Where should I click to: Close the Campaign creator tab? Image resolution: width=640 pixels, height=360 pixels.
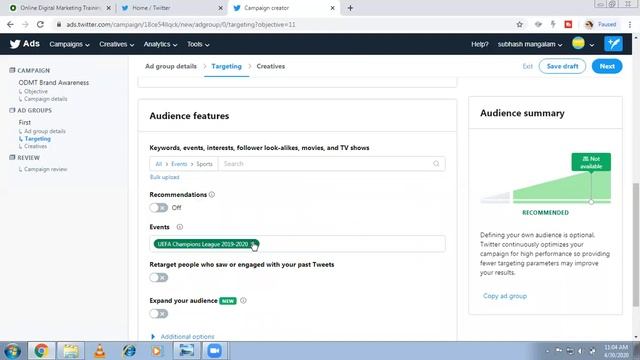coord(332,8)
